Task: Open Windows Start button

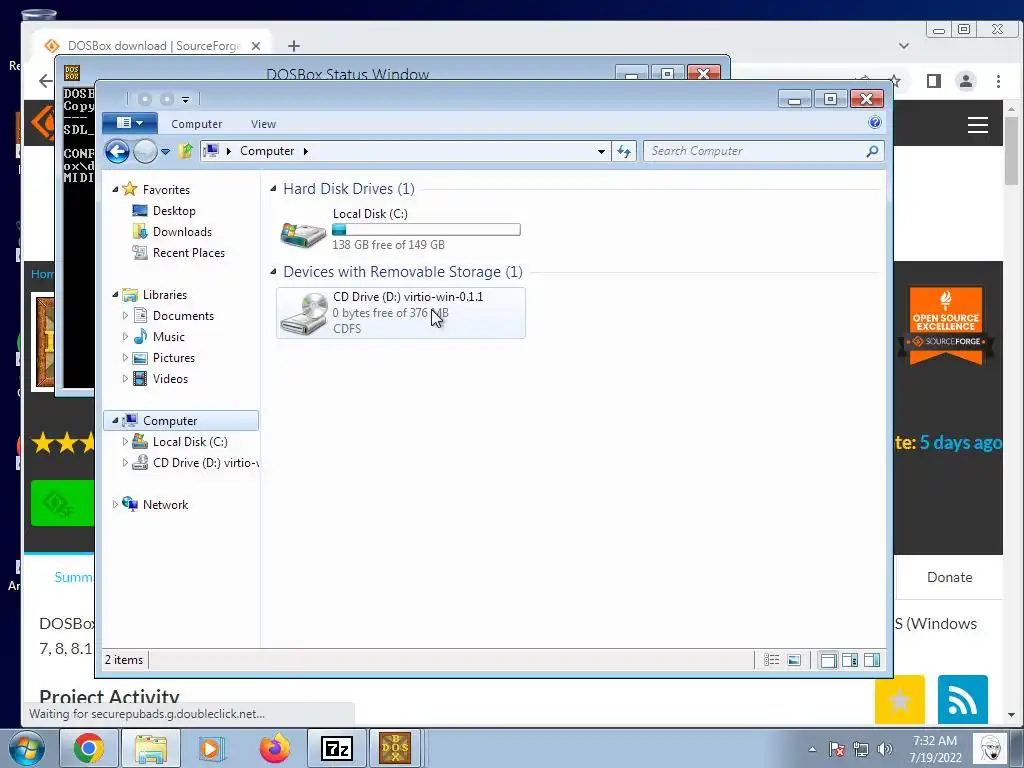Action: coord(27,748)
